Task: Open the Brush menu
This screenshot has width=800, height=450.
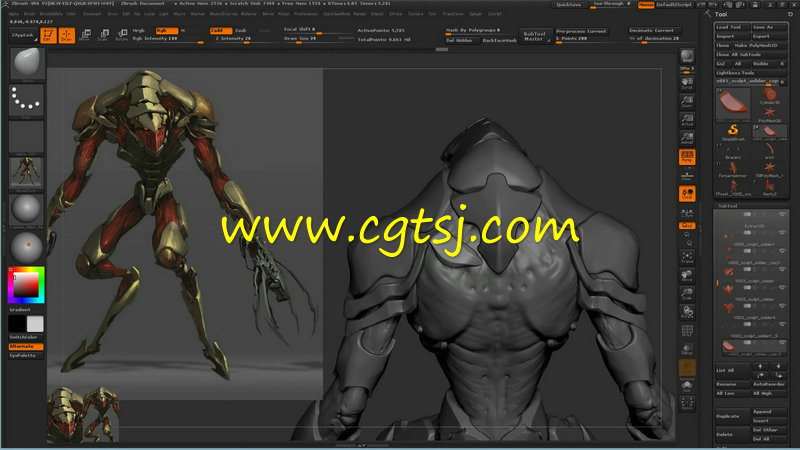Action: [30, 14]
